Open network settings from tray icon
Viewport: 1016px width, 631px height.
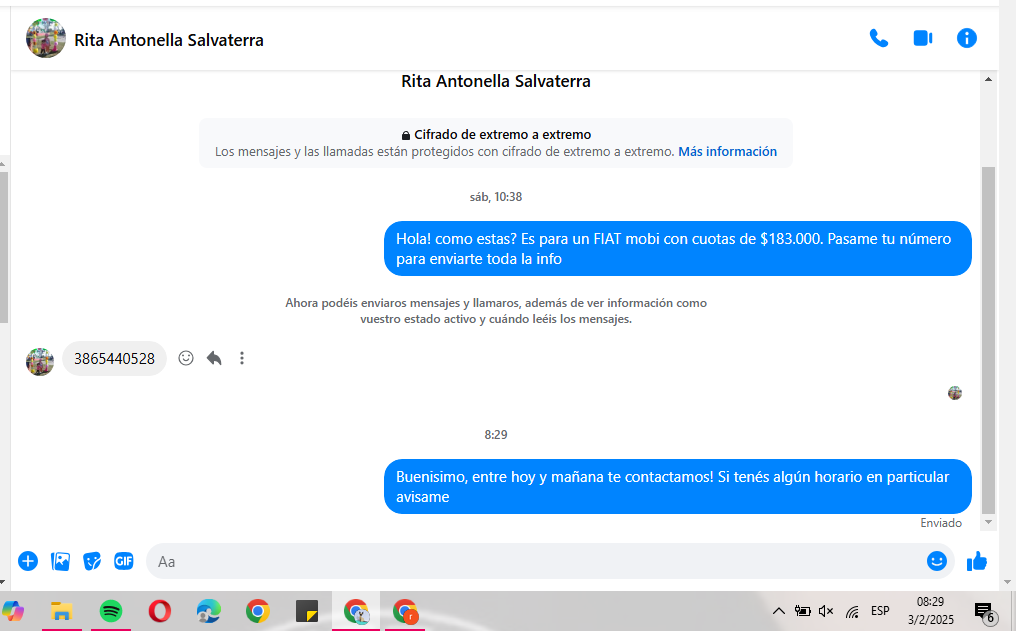[852, 611]
